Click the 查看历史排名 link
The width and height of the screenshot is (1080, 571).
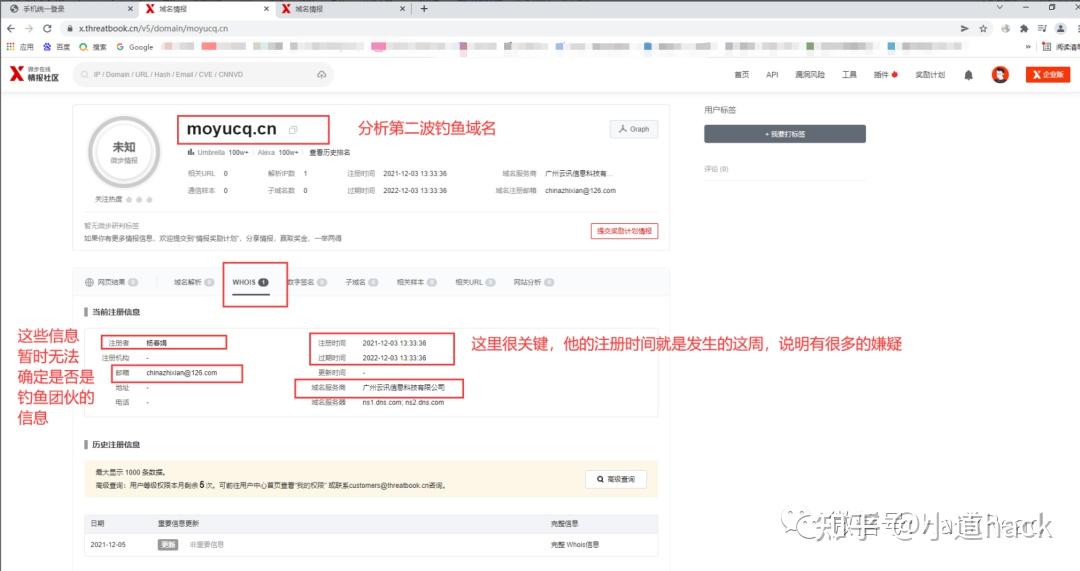click(329, 152)
